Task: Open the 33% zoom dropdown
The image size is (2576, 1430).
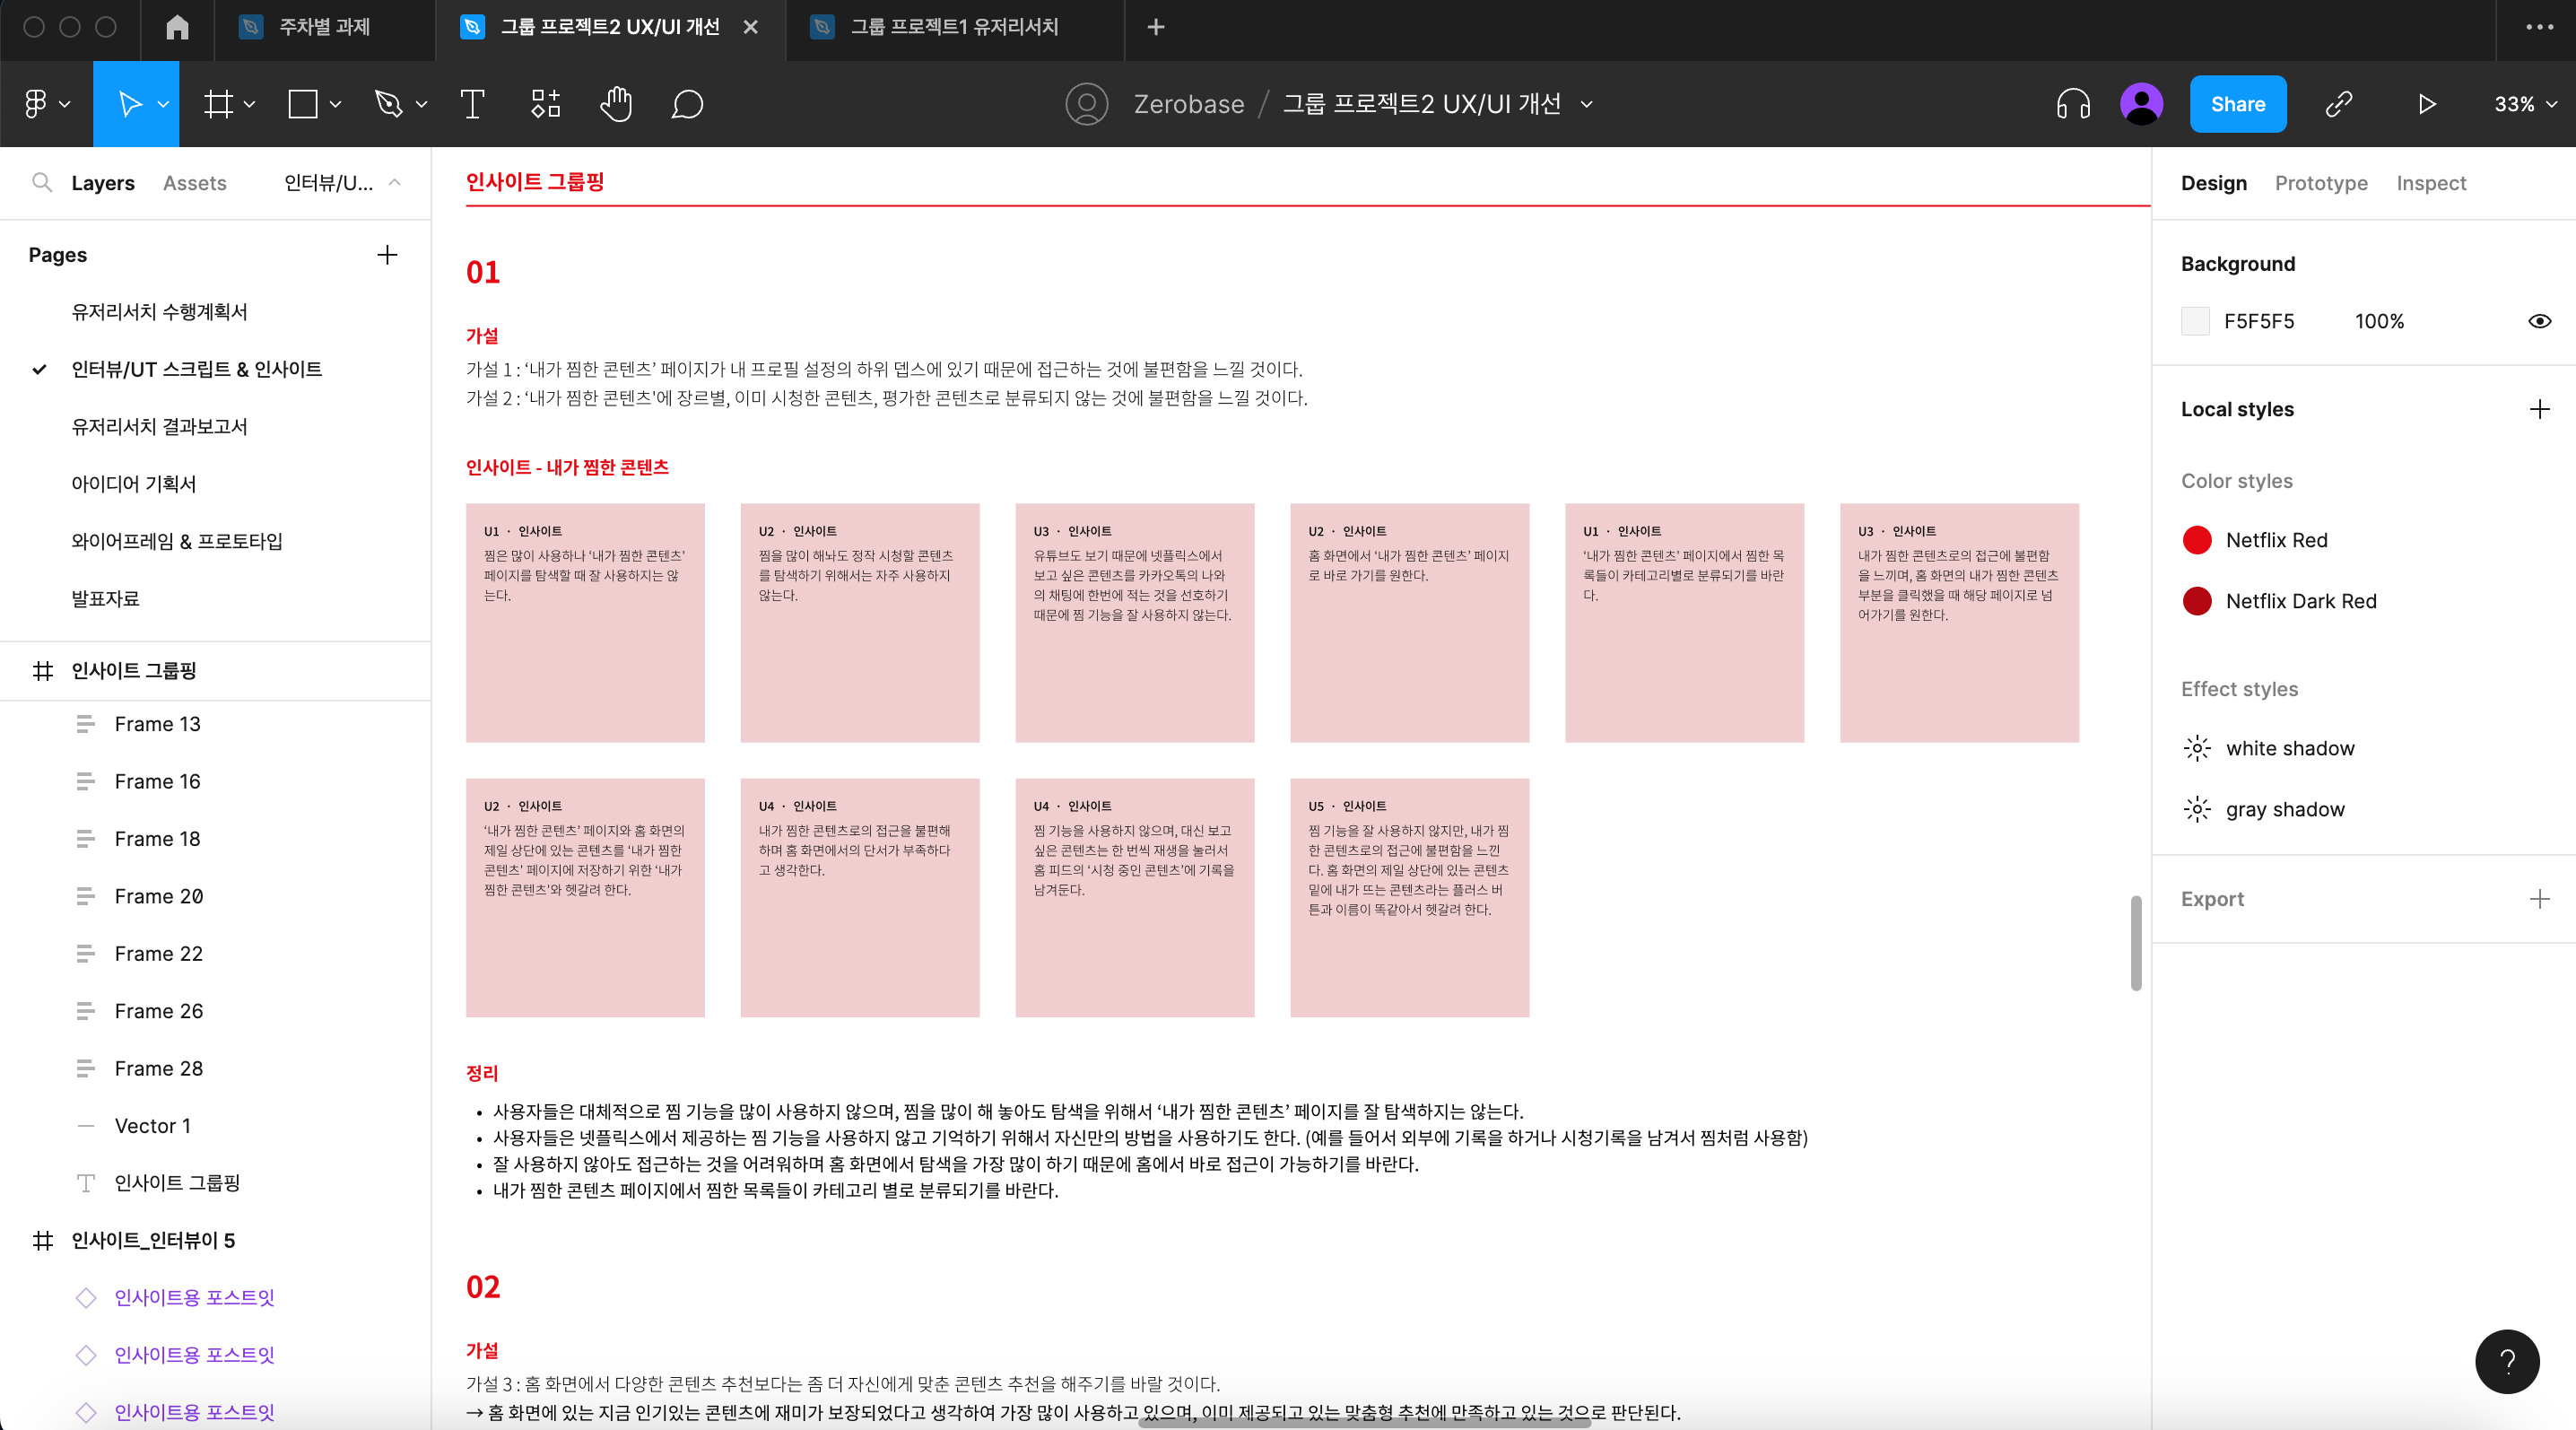Action: coord(2524,104)
